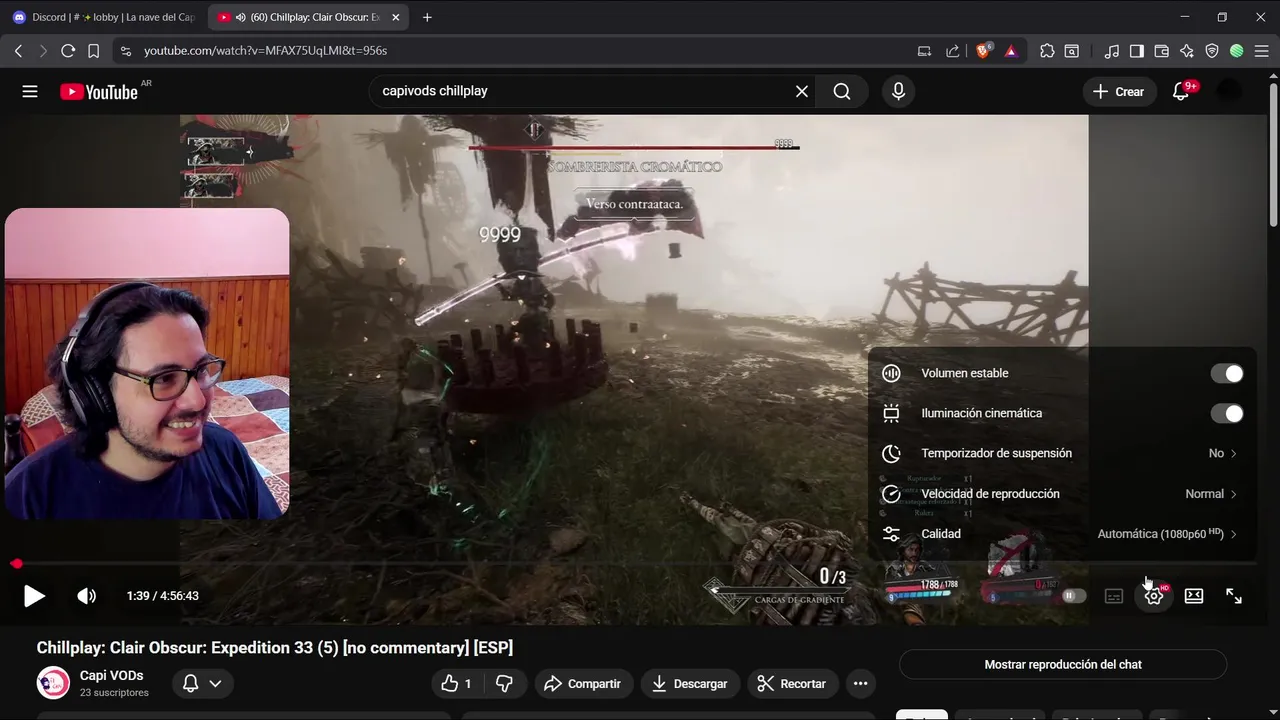The width and height of the screenshot is (1280, 720).
Task: Install app icon in address bar
Action: point(924,50)
